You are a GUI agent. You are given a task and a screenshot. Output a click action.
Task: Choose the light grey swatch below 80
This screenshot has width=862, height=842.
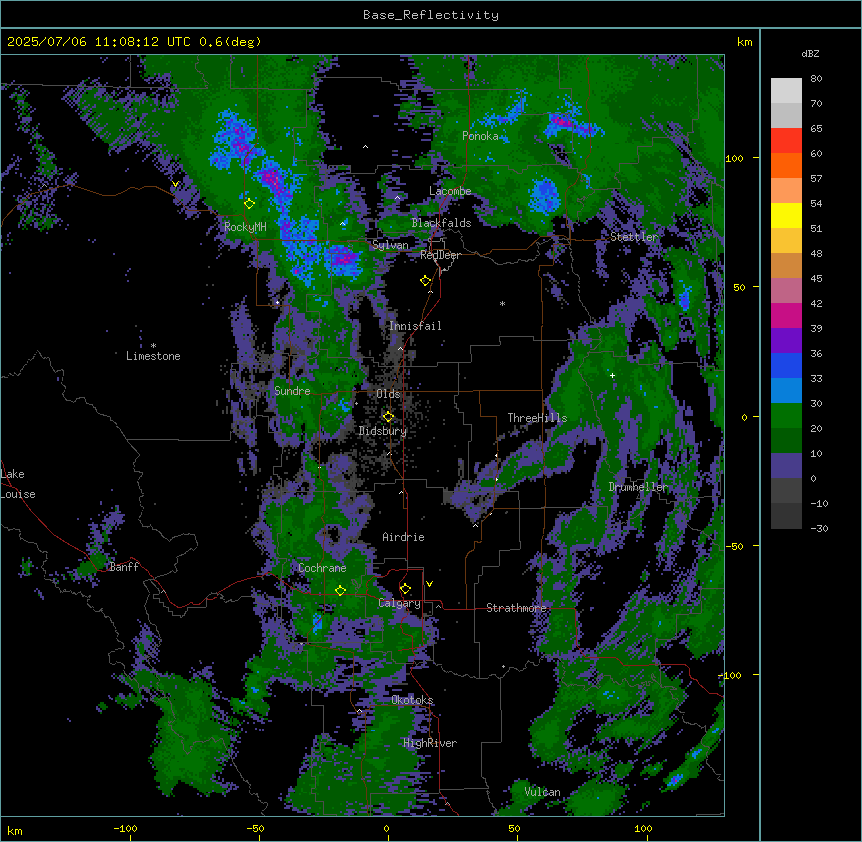tap(786, 91)
